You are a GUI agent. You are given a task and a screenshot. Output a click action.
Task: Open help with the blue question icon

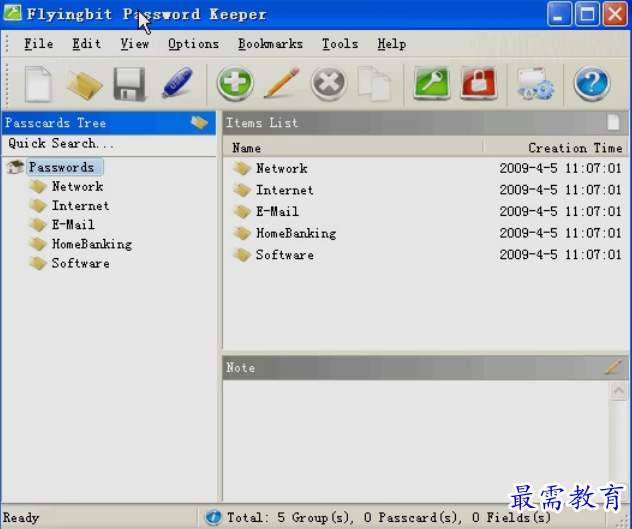pos(592,83)
